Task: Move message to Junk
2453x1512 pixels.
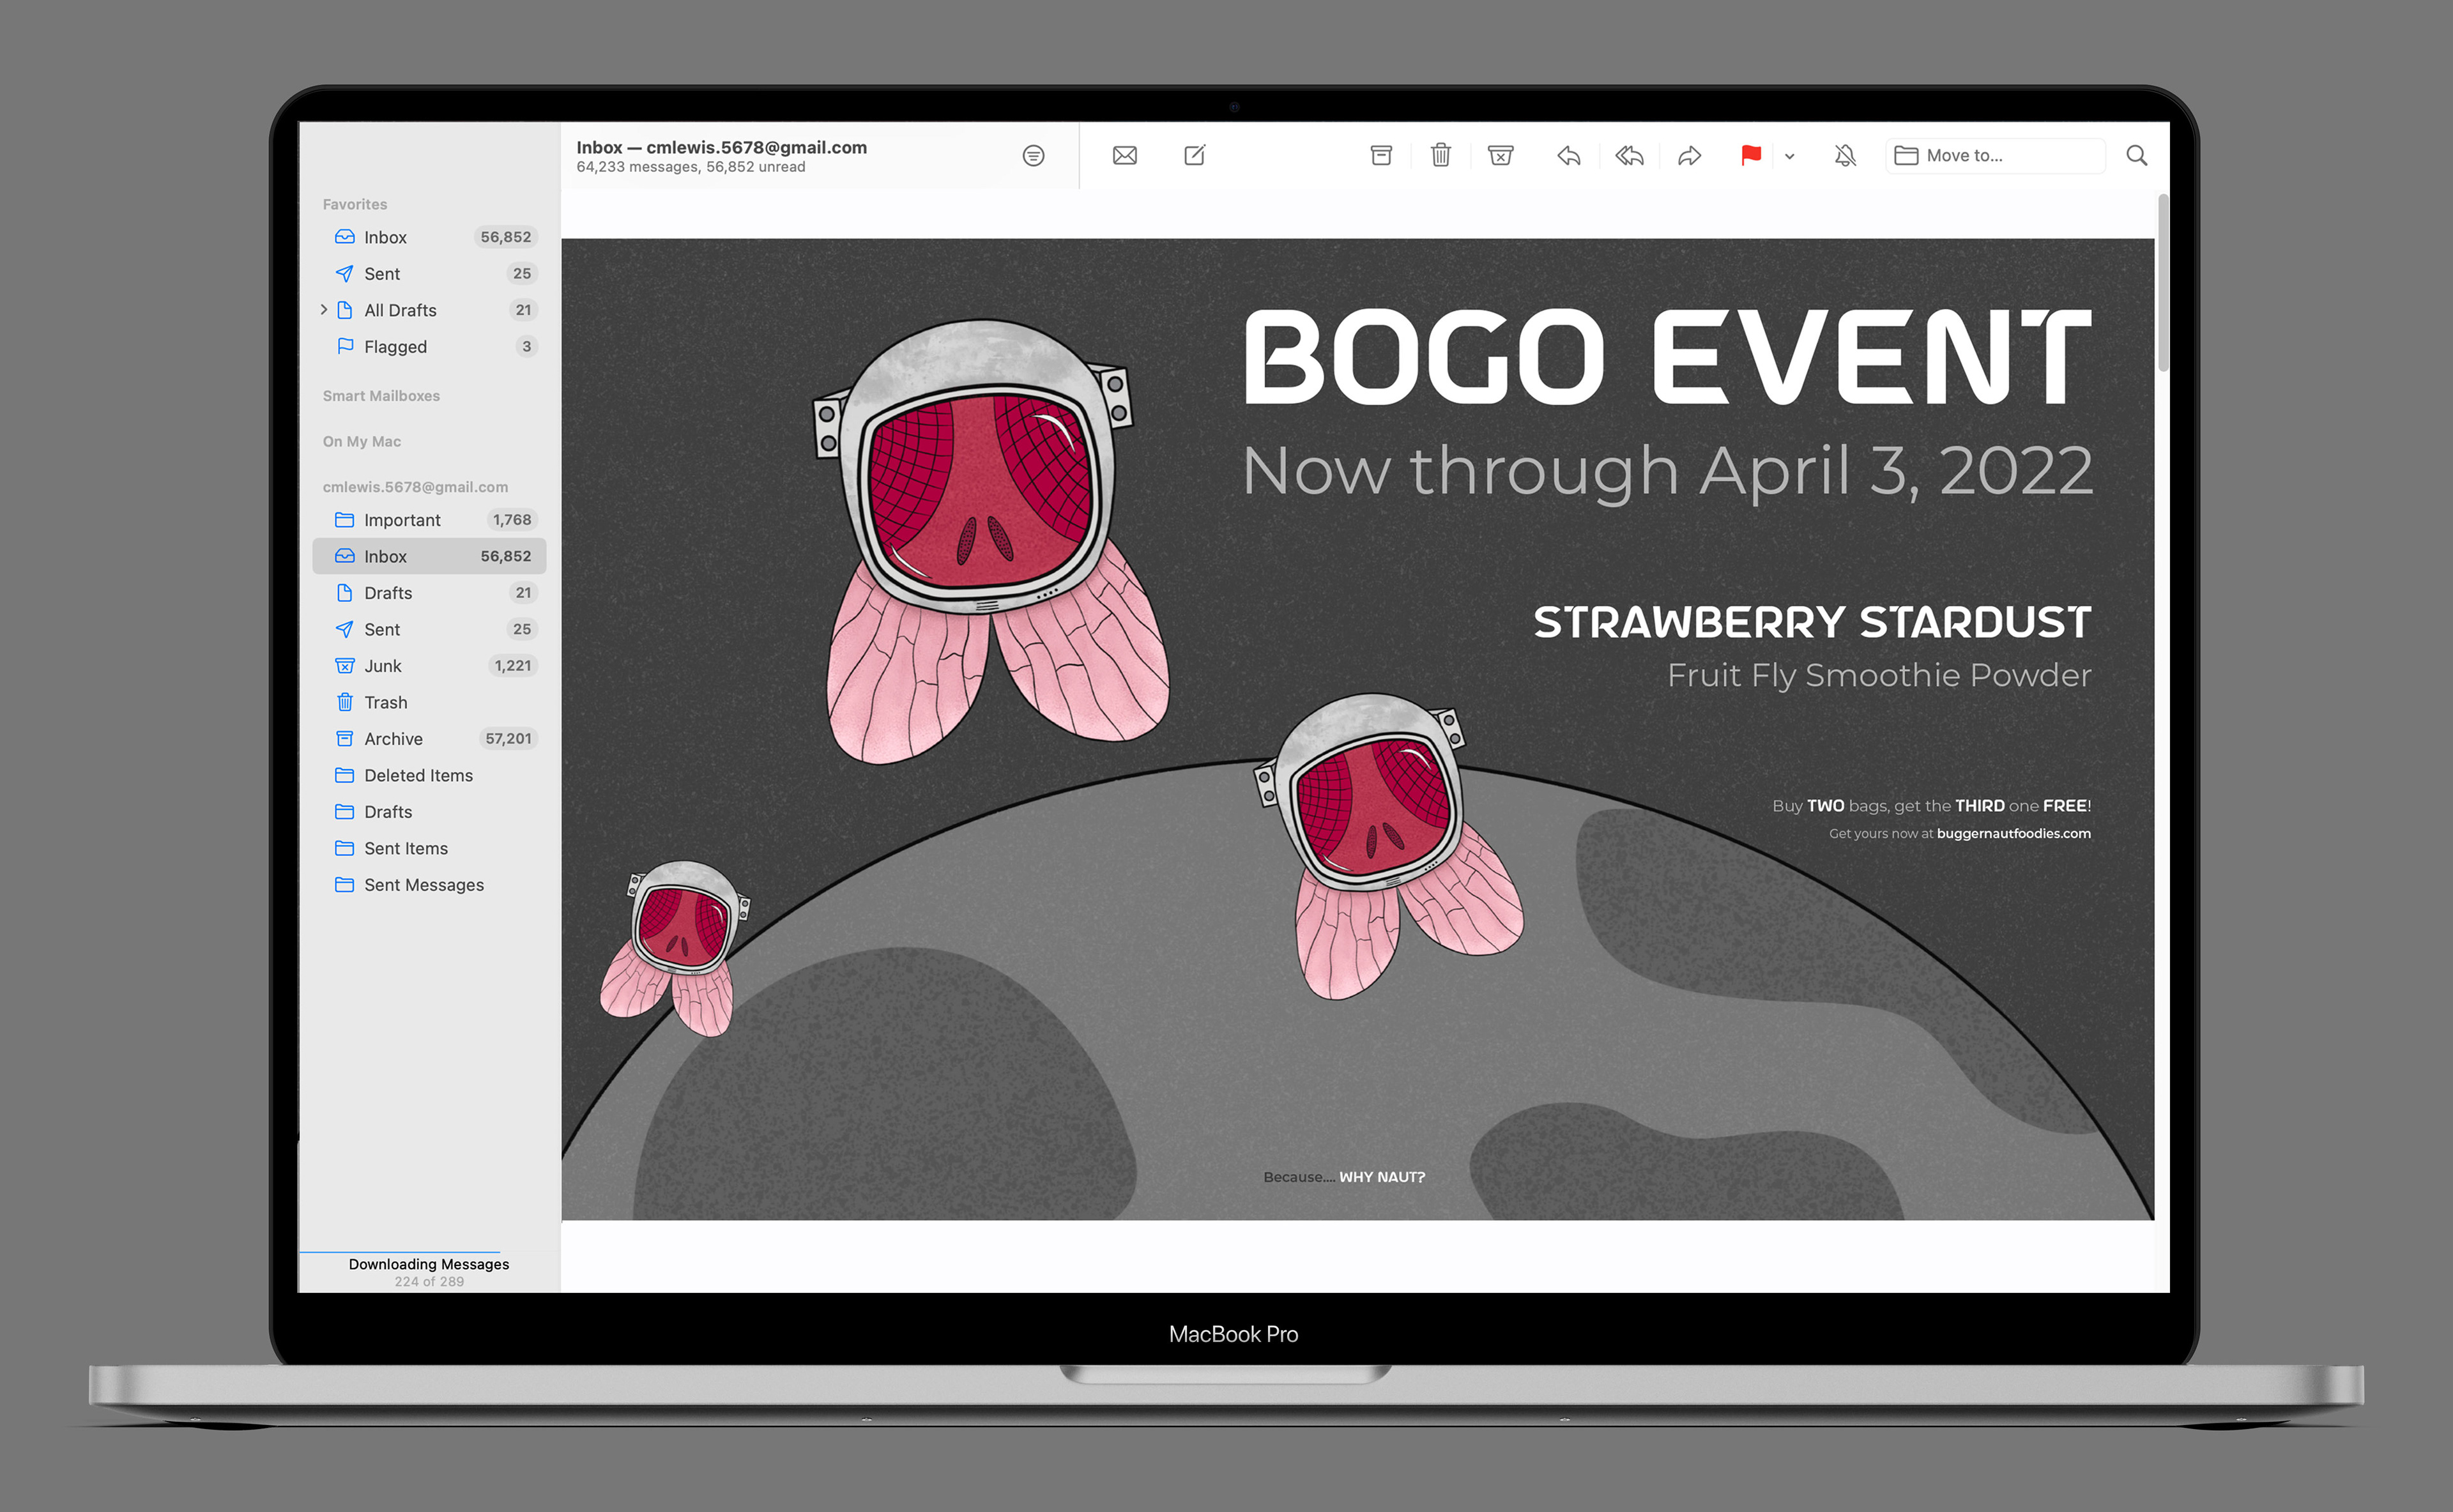Action: 1500,155
